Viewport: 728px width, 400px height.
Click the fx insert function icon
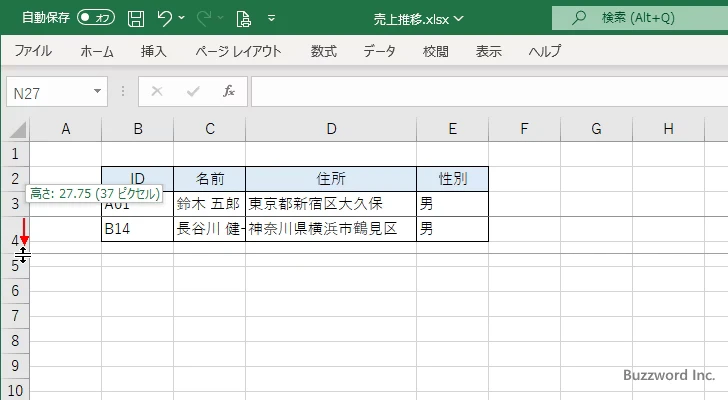click(x=228, y=92)
